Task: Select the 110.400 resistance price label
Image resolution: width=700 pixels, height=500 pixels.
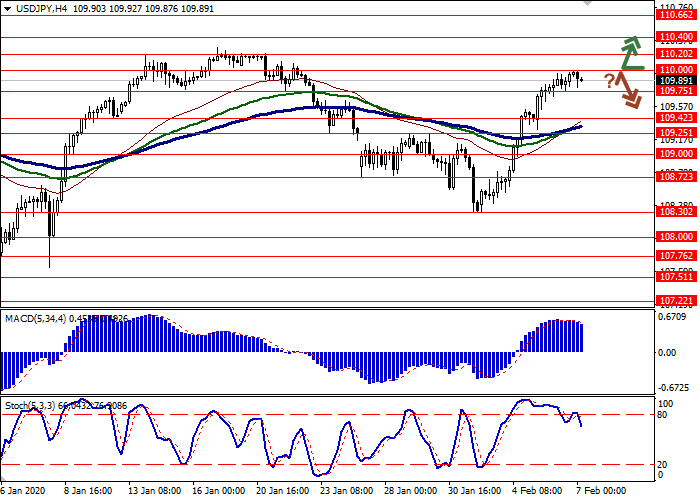Action: pos(674,36)
